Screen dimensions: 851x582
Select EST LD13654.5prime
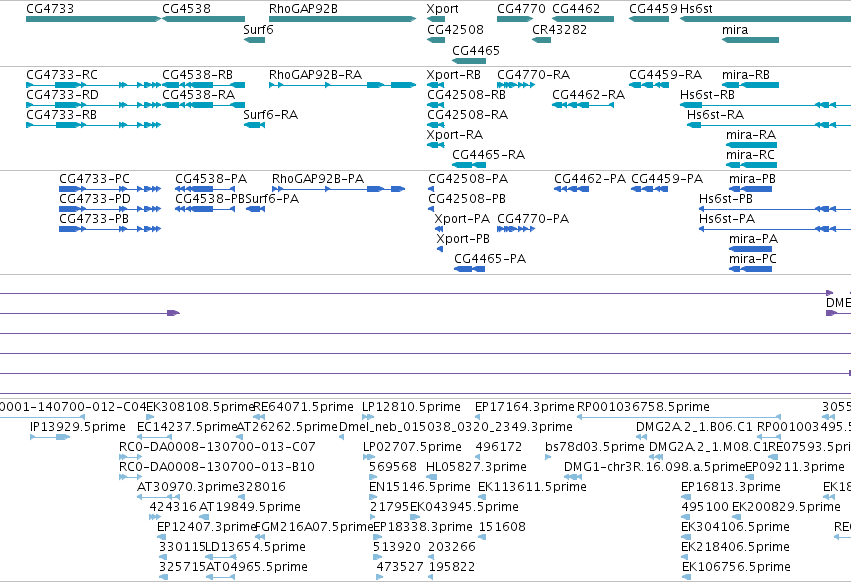220,557
